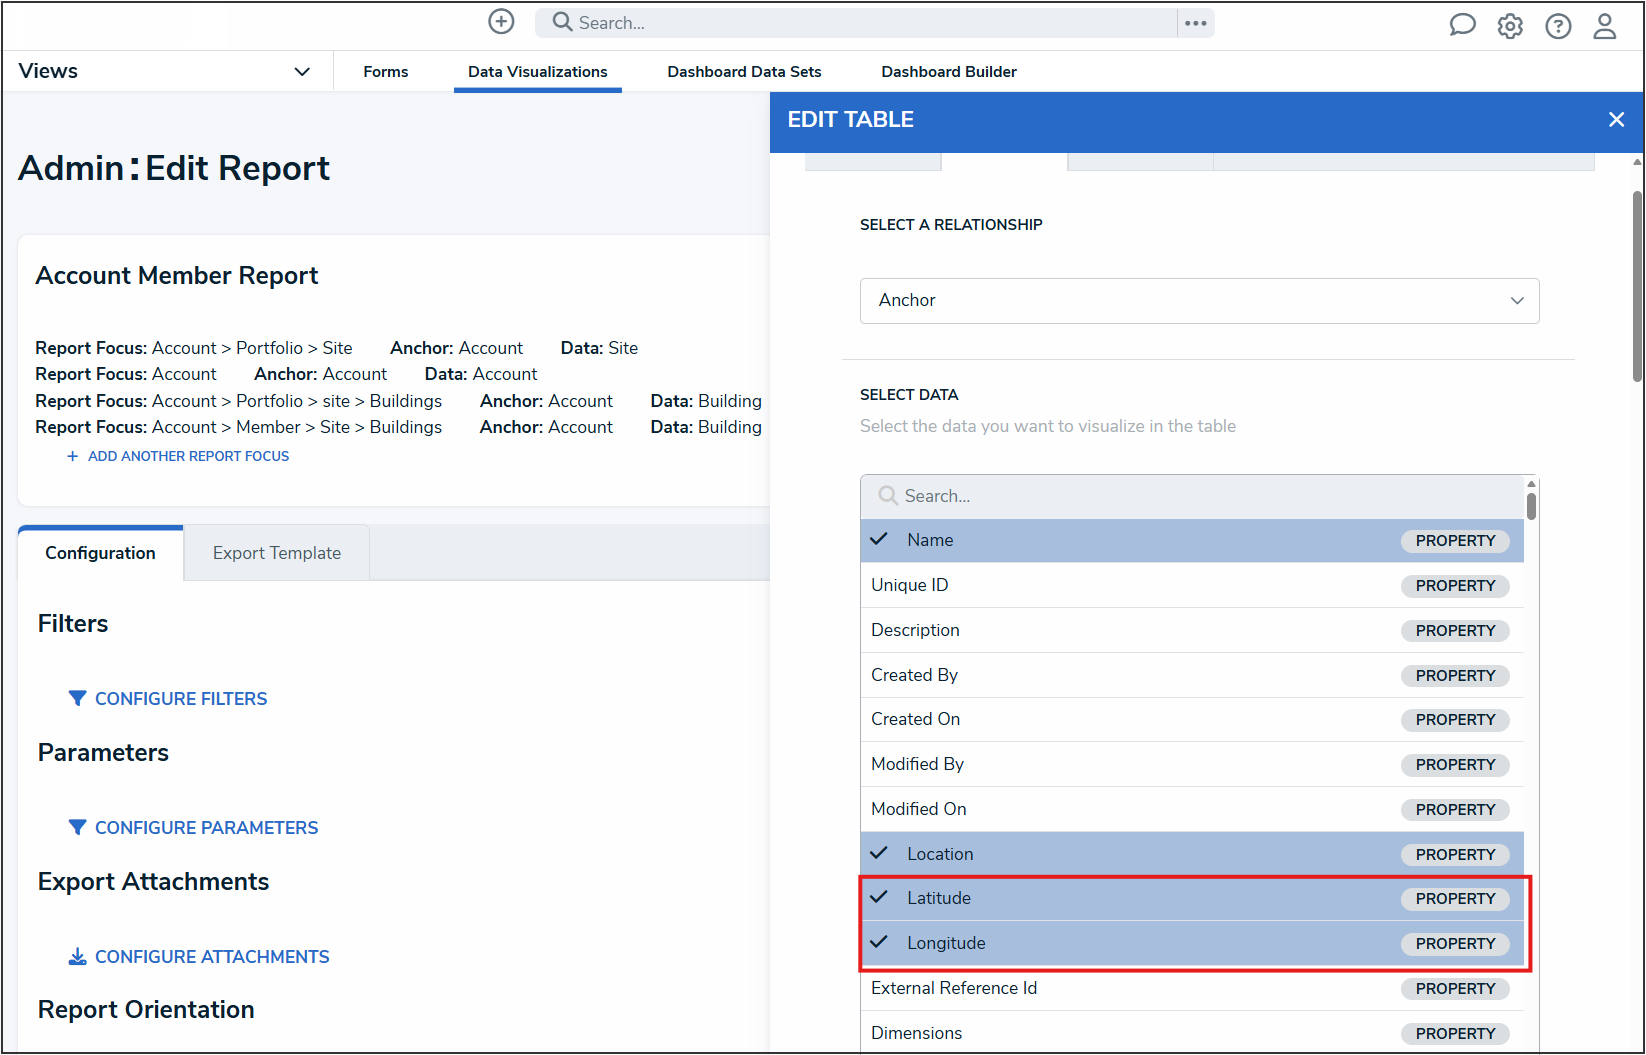
Task: Close the Edit Table panel
Action: (x=1616, y=120)
